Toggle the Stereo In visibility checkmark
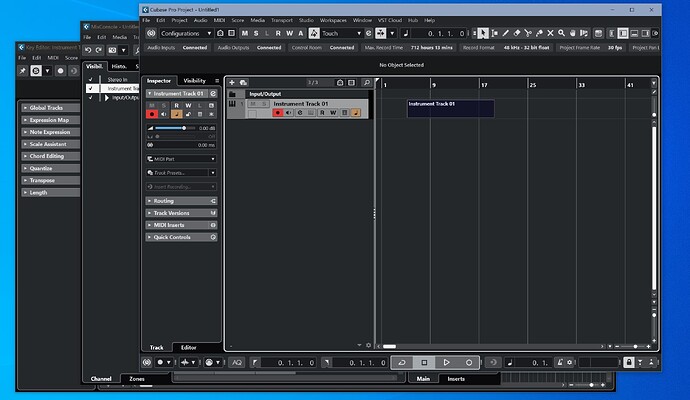This screenshot has width=690, height=400. [91, 79]
